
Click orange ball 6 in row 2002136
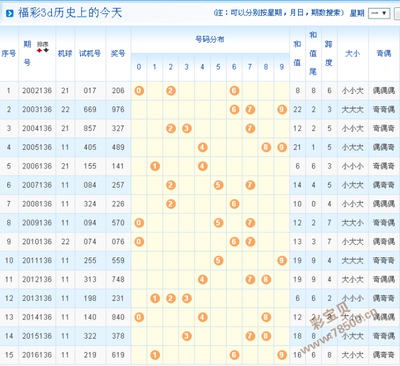234,91
